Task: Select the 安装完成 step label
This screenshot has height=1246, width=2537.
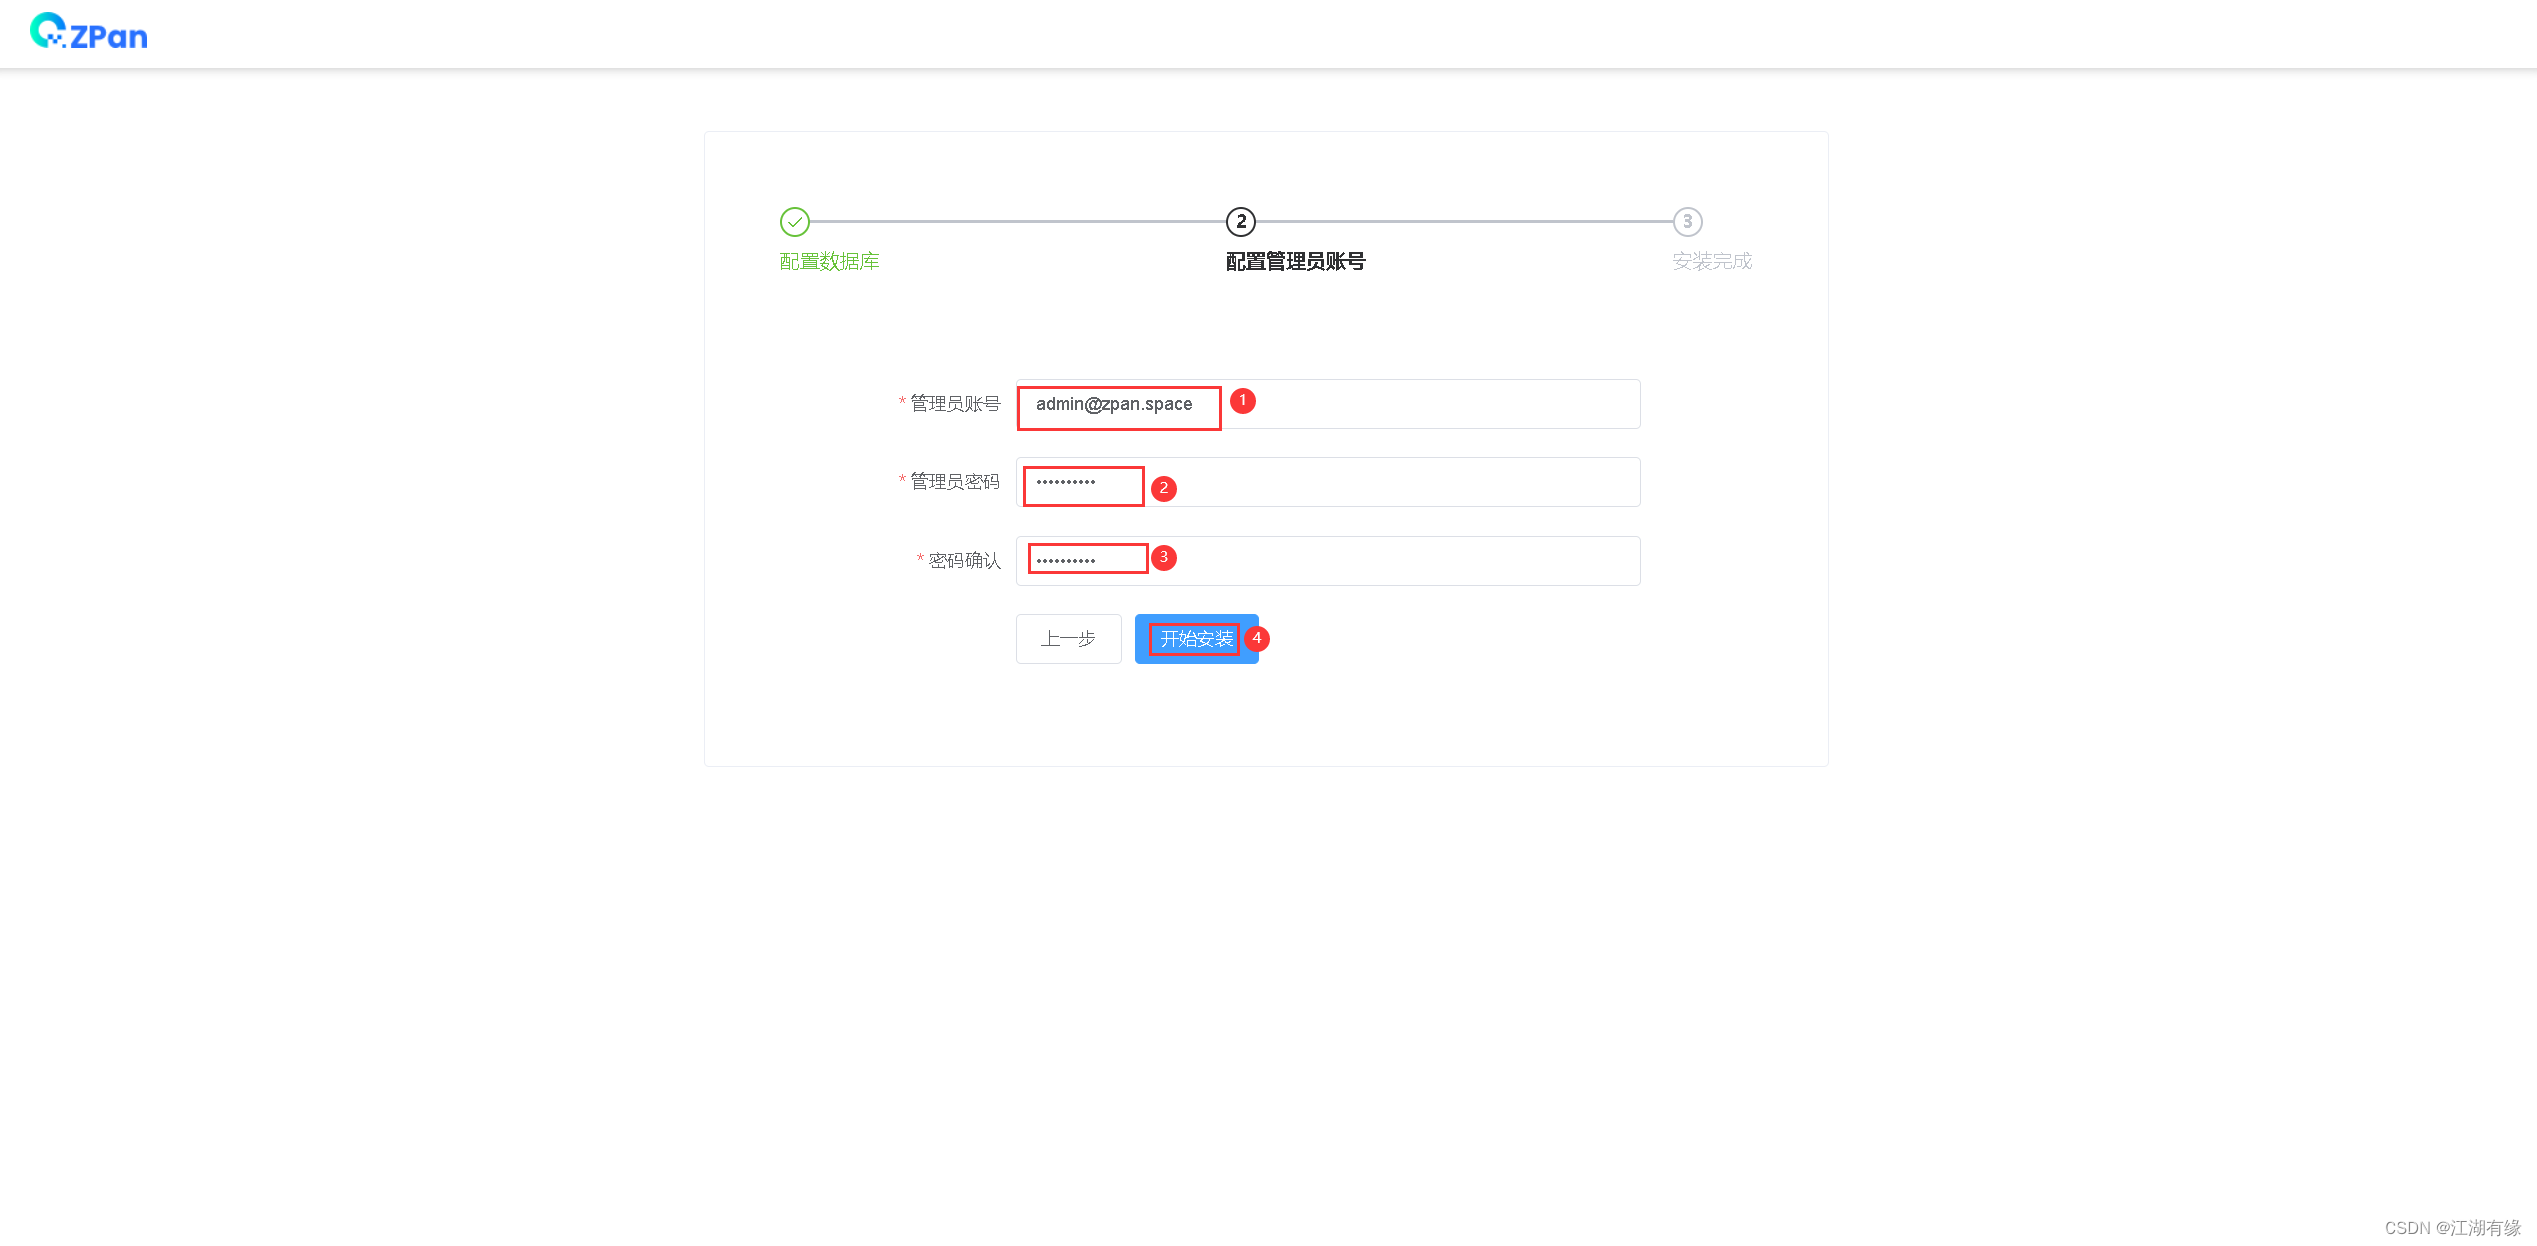Action: tap(1712, 261)
